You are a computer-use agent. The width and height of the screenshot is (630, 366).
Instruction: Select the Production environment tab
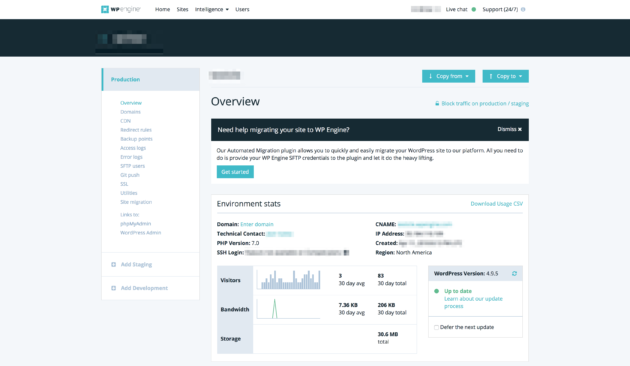click(x=151, y=80)
